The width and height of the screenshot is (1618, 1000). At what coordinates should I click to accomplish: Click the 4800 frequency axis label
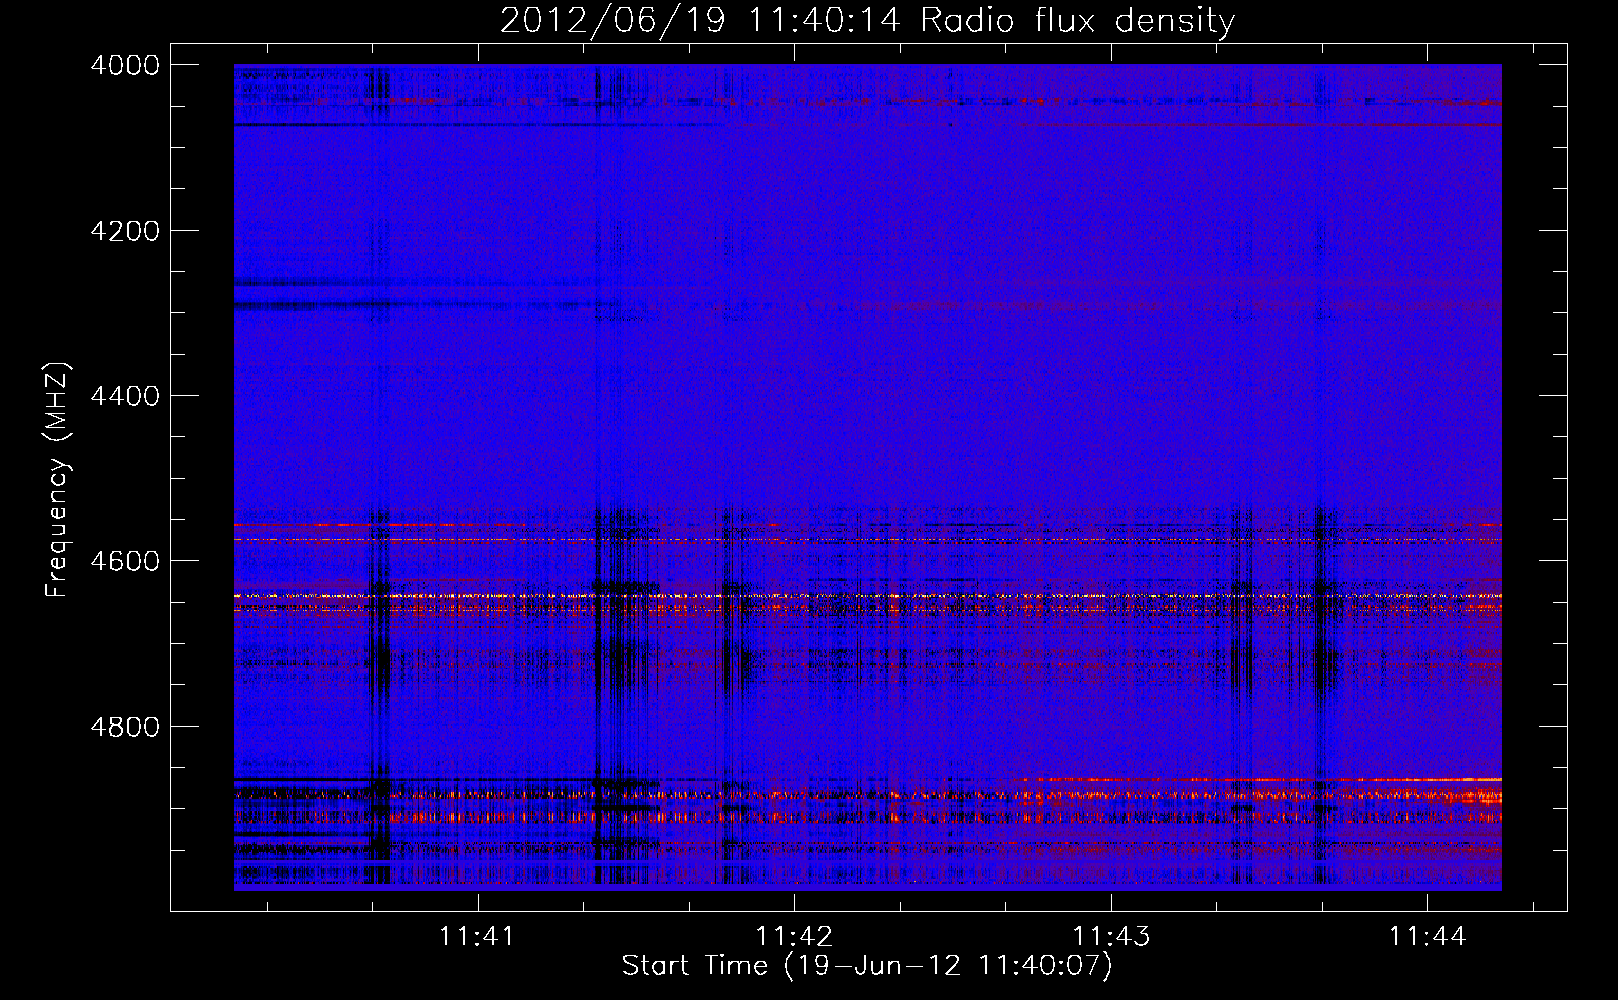click(125, 726)
